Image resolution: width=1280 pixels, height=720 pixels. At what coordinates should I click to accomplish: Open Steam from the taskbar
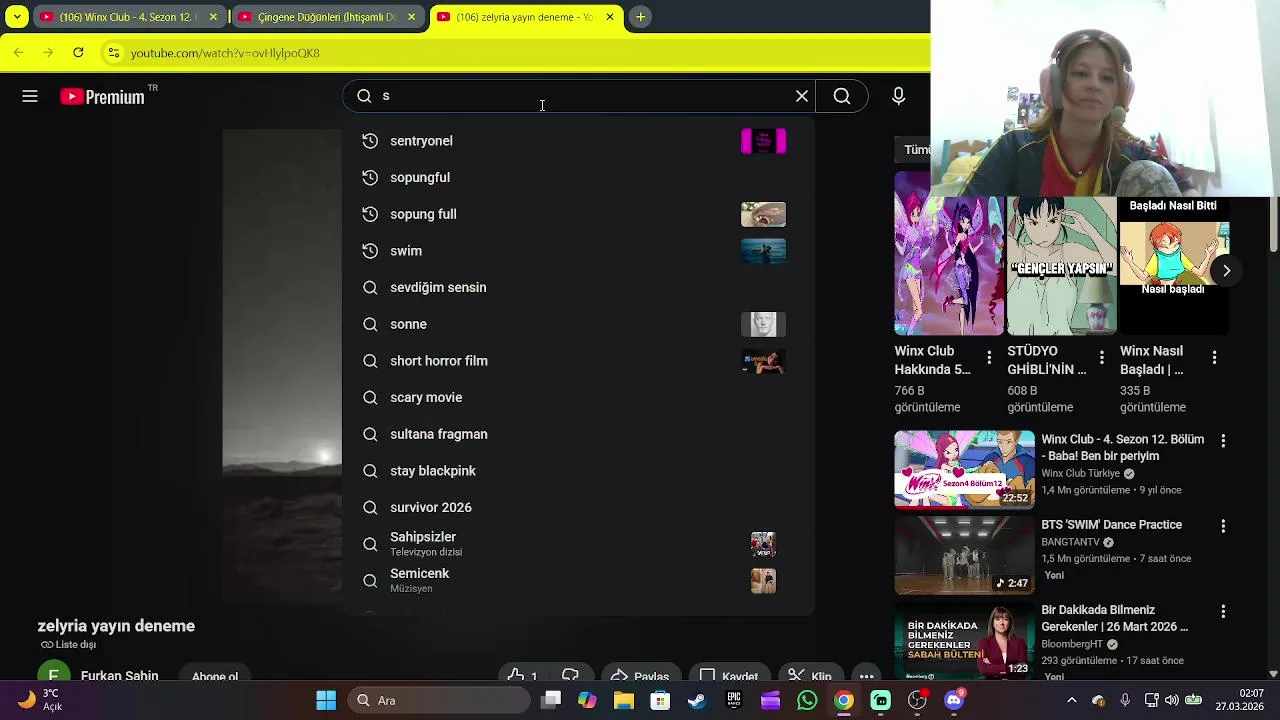[696, 701]
